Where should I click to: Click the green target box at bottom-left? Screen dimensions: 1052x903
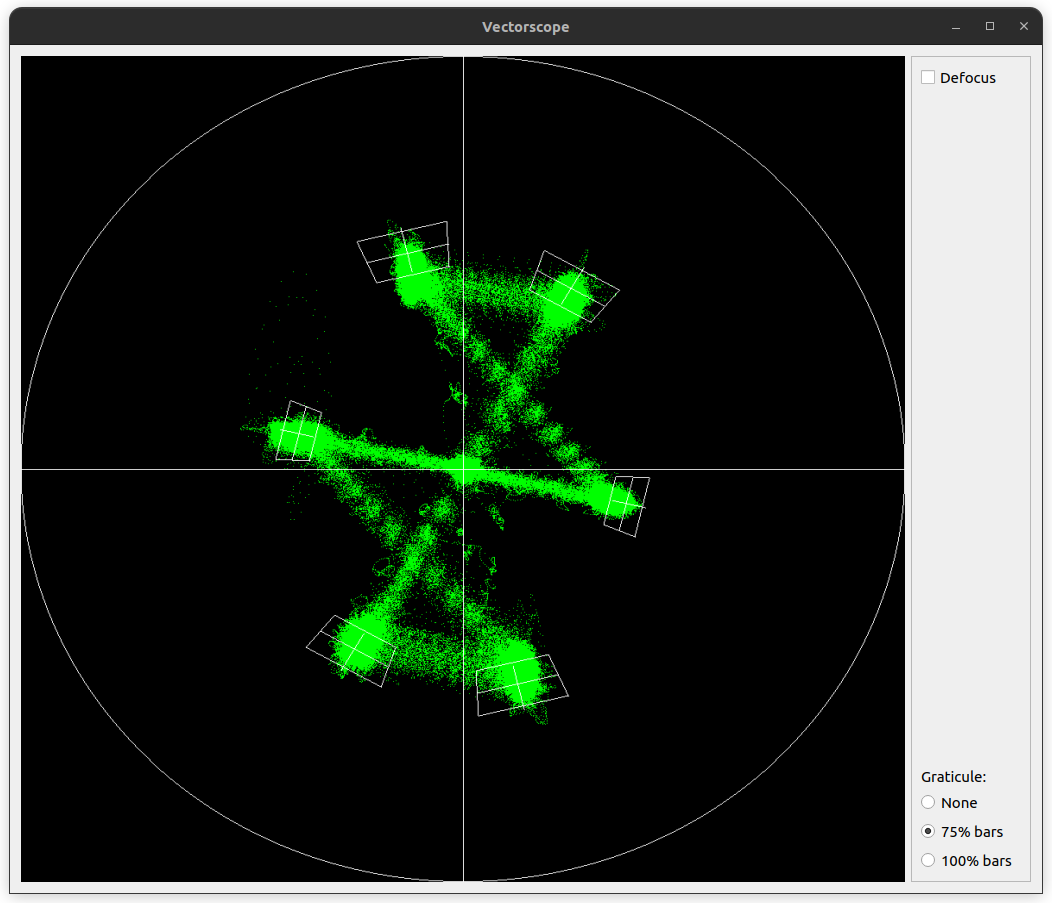(351, 650)
